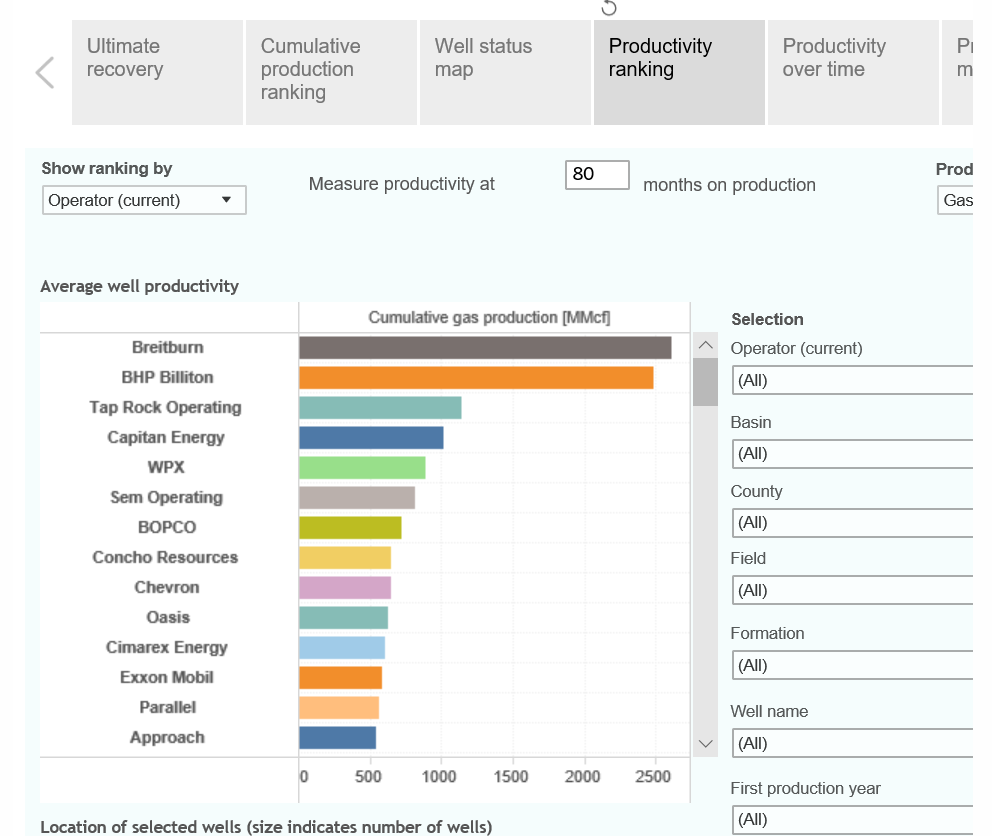This screenshot has height=836, width=992.
Task: Click the Breitburn operator label
Action: click(x=168, y=347)
